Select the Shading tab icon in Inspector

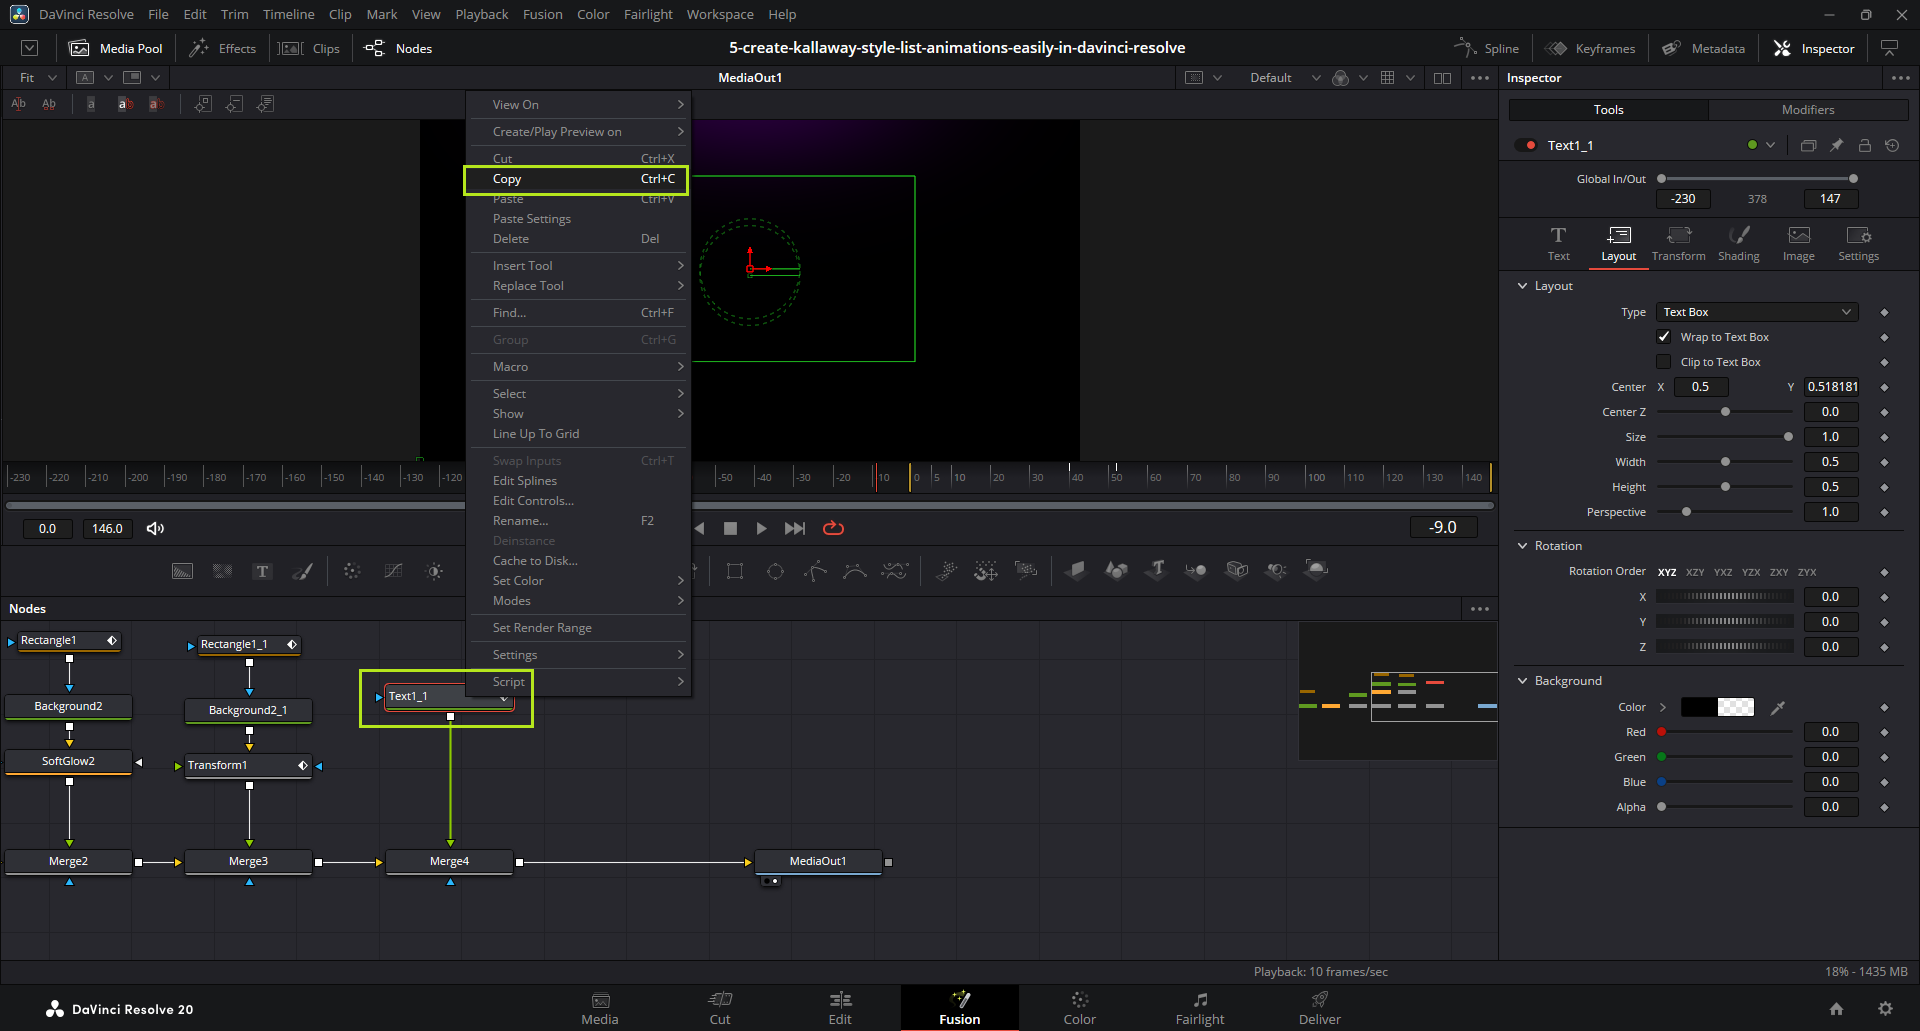[x=1738, y=243]
